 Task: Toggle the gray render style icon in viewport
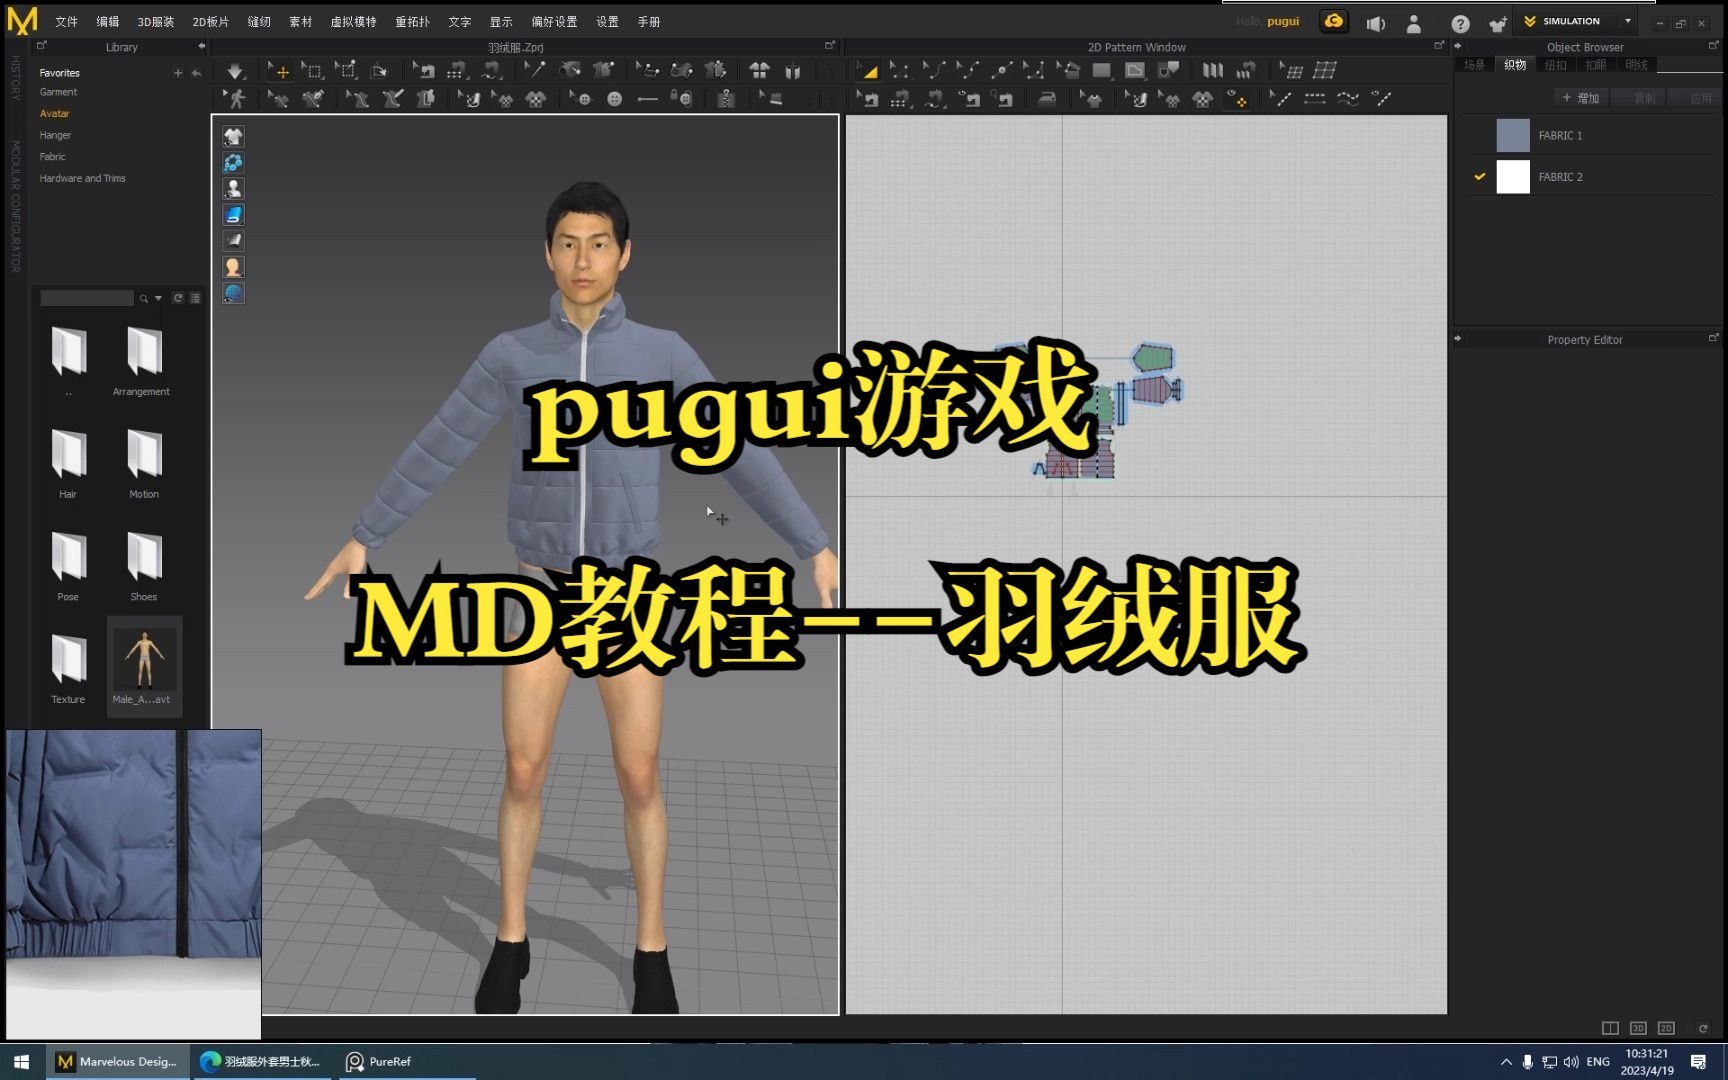click(x=233, y=241)
